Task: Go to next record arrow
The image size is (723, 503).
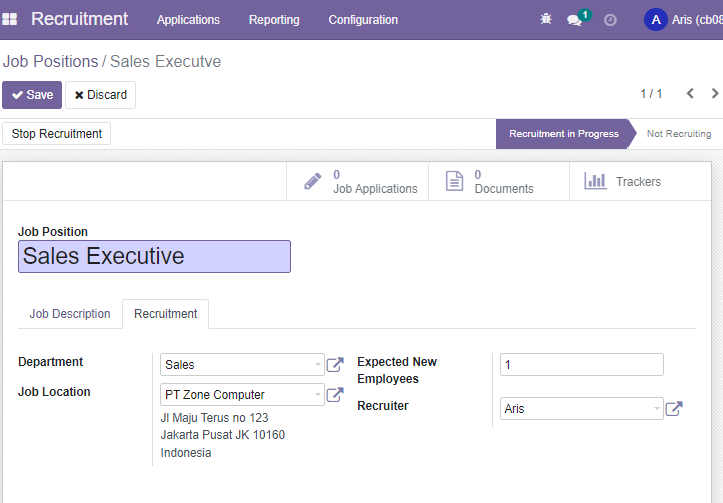Action: (715, 94)
